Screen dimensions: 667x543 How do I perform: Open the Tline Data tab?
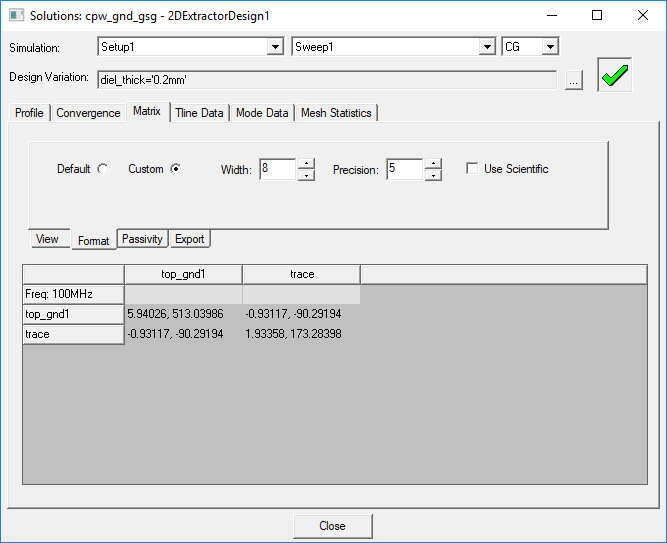pyautogui.click(x=199, y=113)
